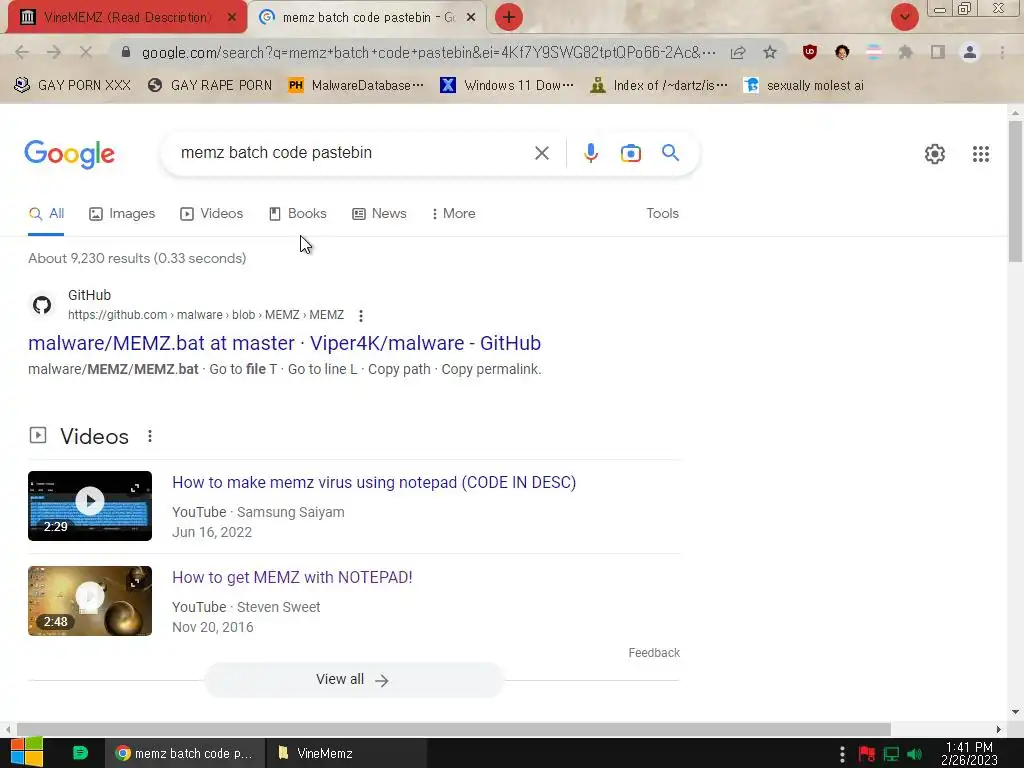This screenshot has width=1024, height=768.
Task: Select the All results tab
Action: coord(46,214)
